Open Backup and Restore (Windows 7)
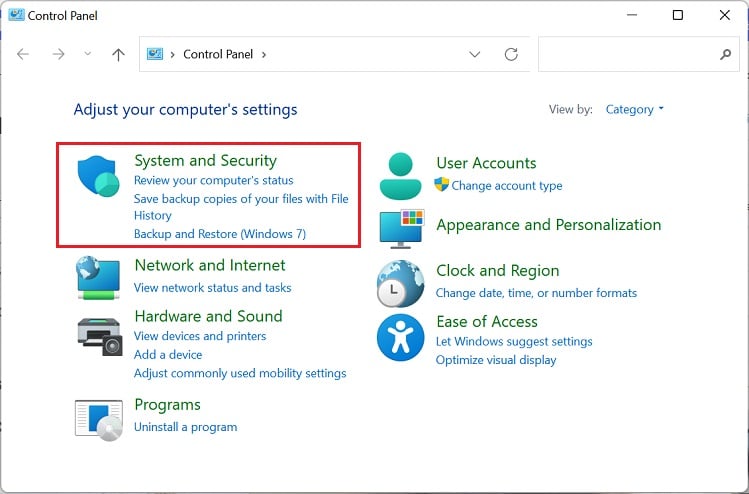 point(219,234)
